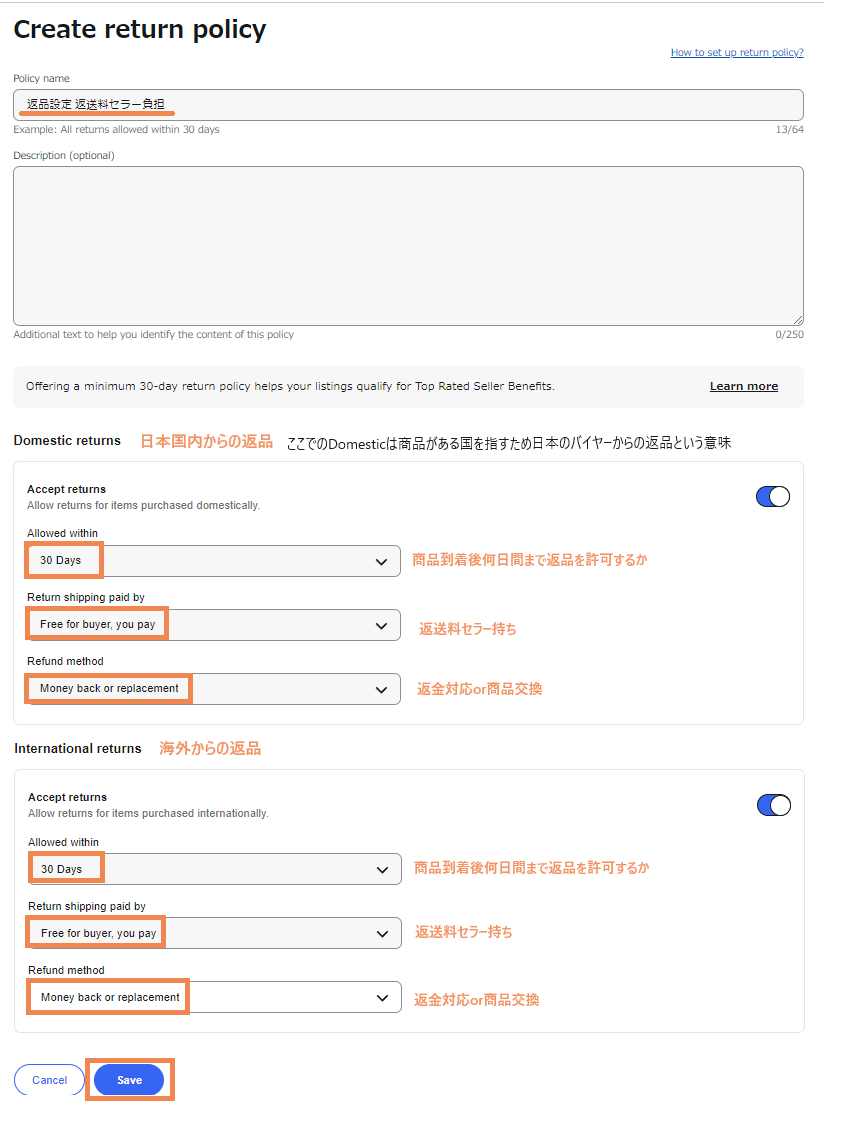Click the Cancel button

tap(49, 1080)
